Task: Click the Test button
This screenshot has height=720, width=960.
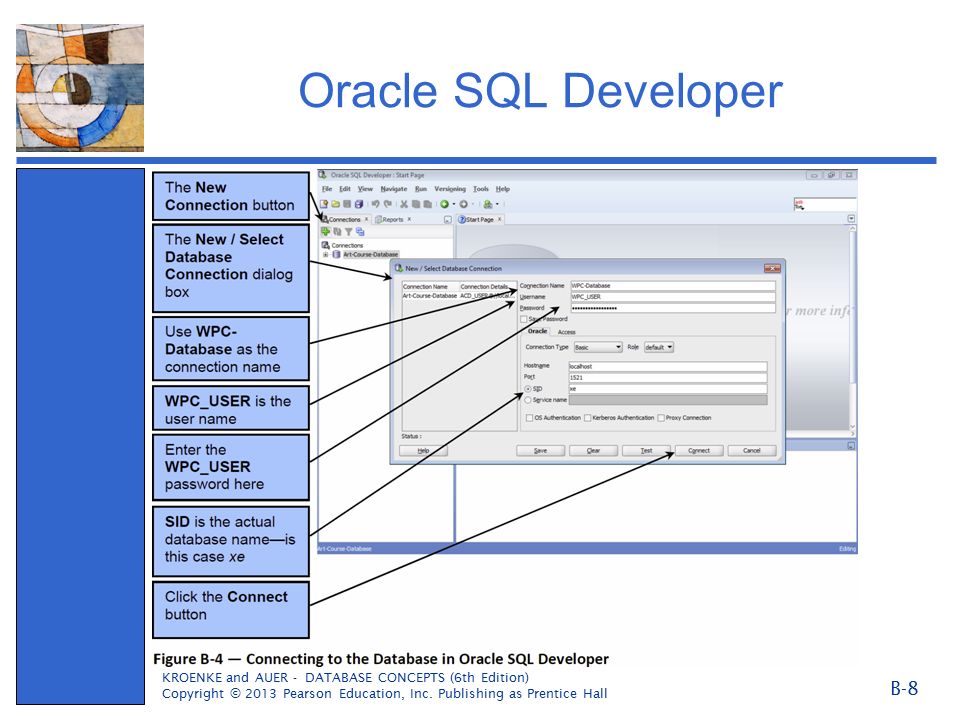Action: [x=647, y=451]
